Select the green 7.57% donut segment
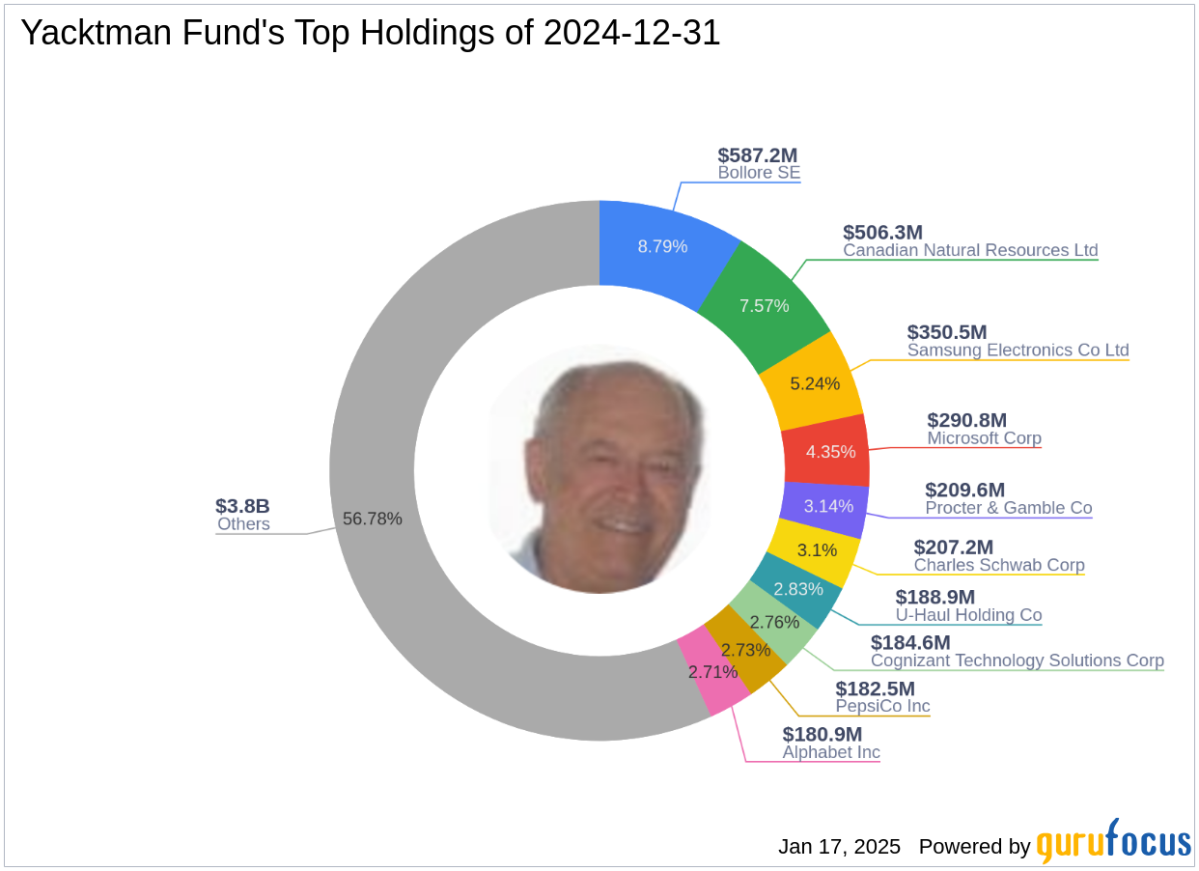This screenshot has height=871, width=1199. 764,305
